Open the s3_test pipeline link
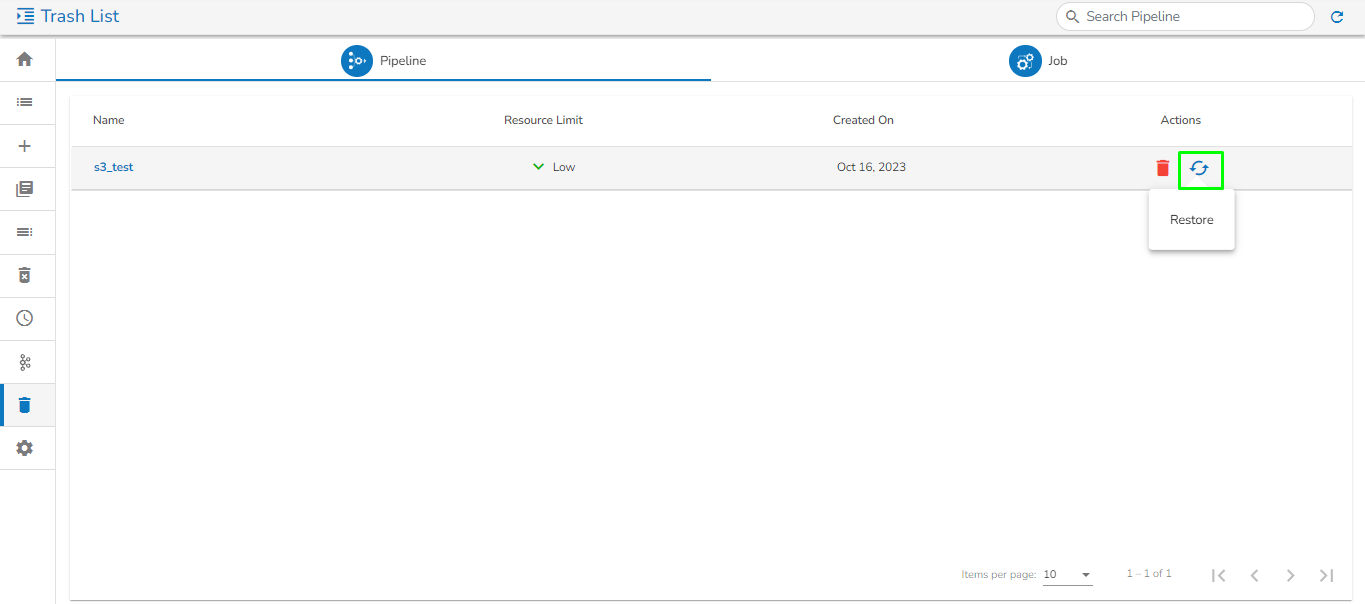The image size is (1365, 604). (113, 167)
